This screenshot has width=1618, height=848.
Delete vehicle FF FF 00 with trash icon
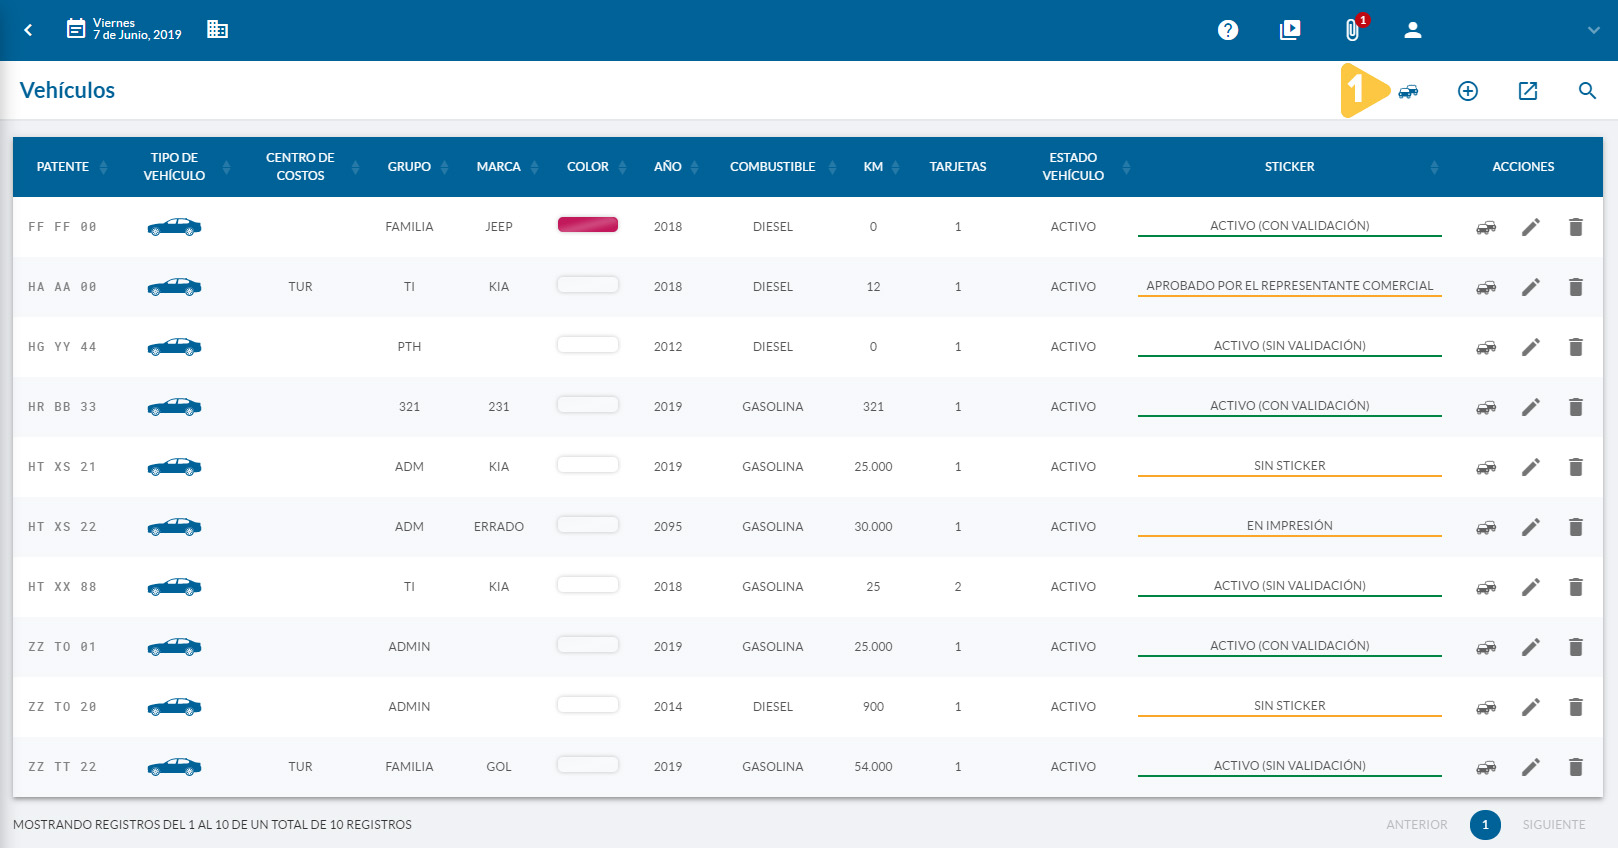[x=1576, y=227]
